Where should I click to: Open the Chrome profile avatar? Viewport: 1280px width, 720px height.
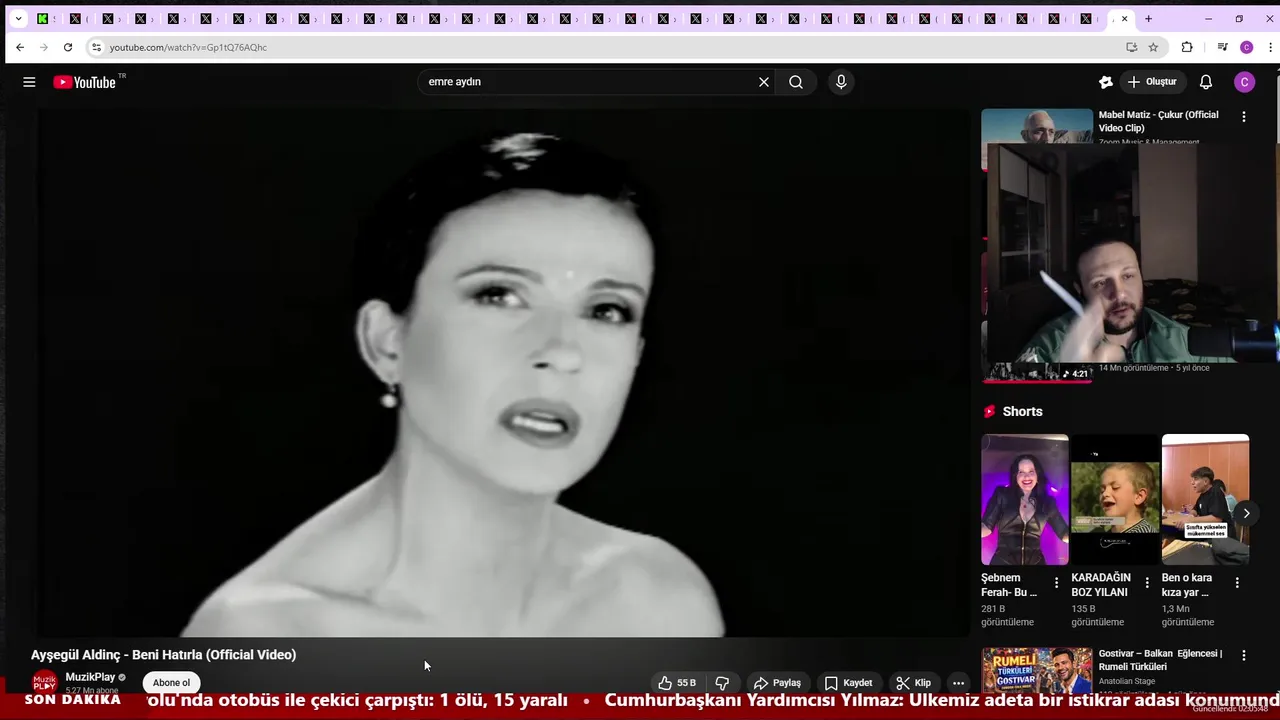[1246, 47]
